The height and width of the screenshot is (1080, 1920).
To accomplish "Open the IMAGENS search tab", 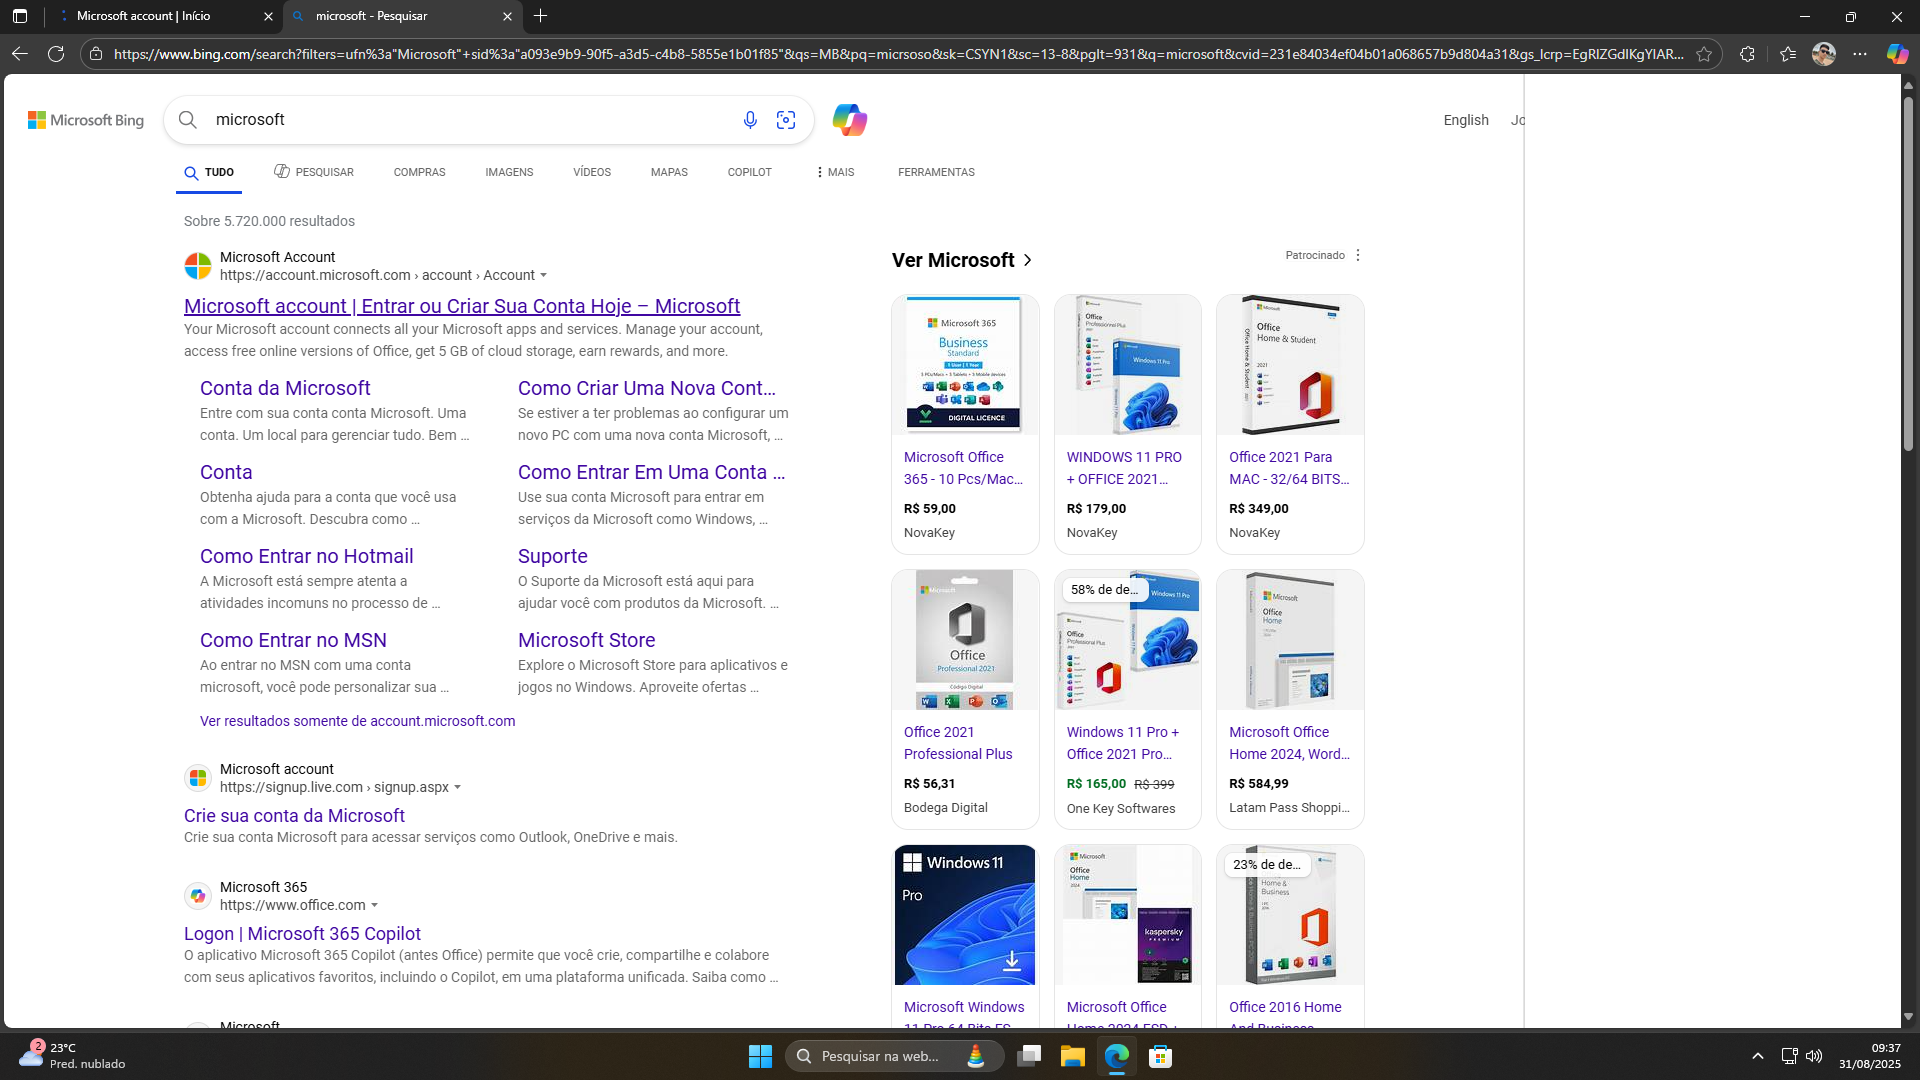I will [510, 172].
